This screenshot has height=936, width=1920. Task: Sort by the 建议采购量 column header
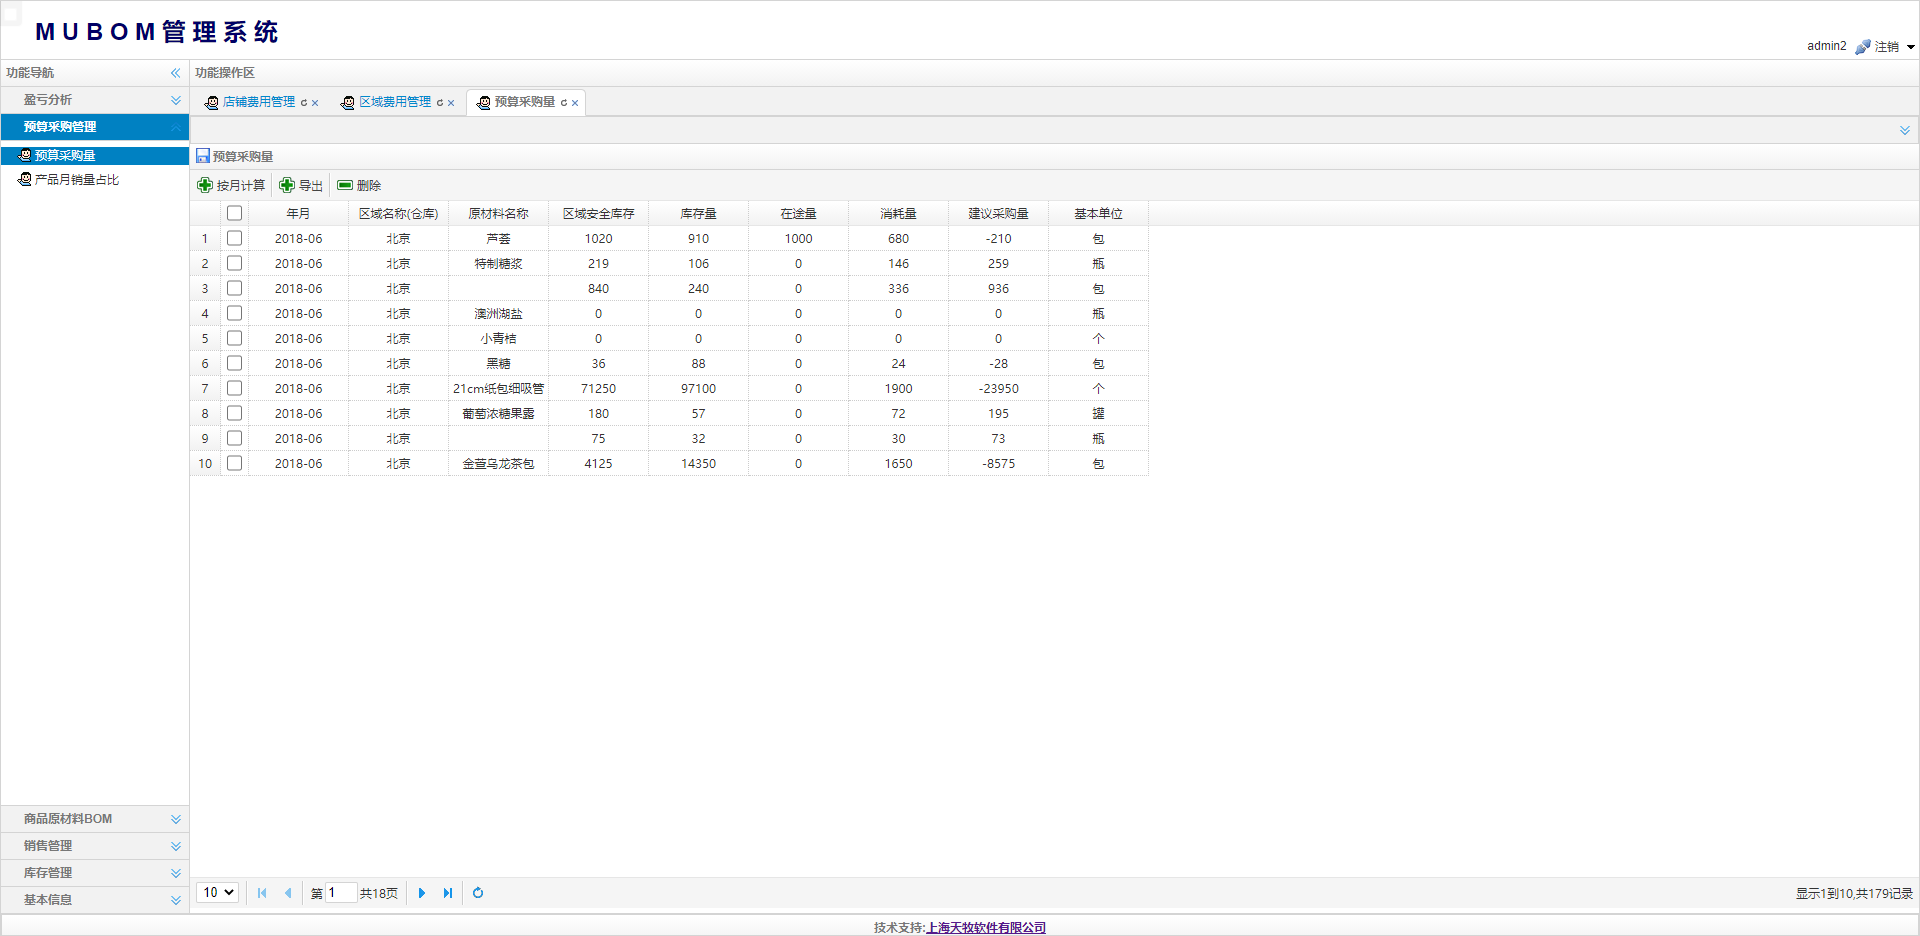pyautogui.click(x=998, y=214)
